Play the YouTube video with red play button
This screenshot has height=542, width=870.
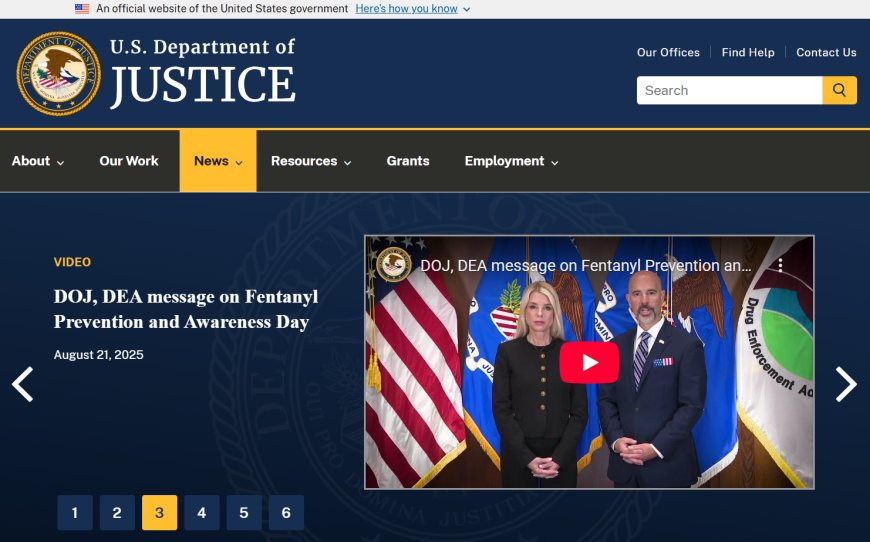point(589,362)
